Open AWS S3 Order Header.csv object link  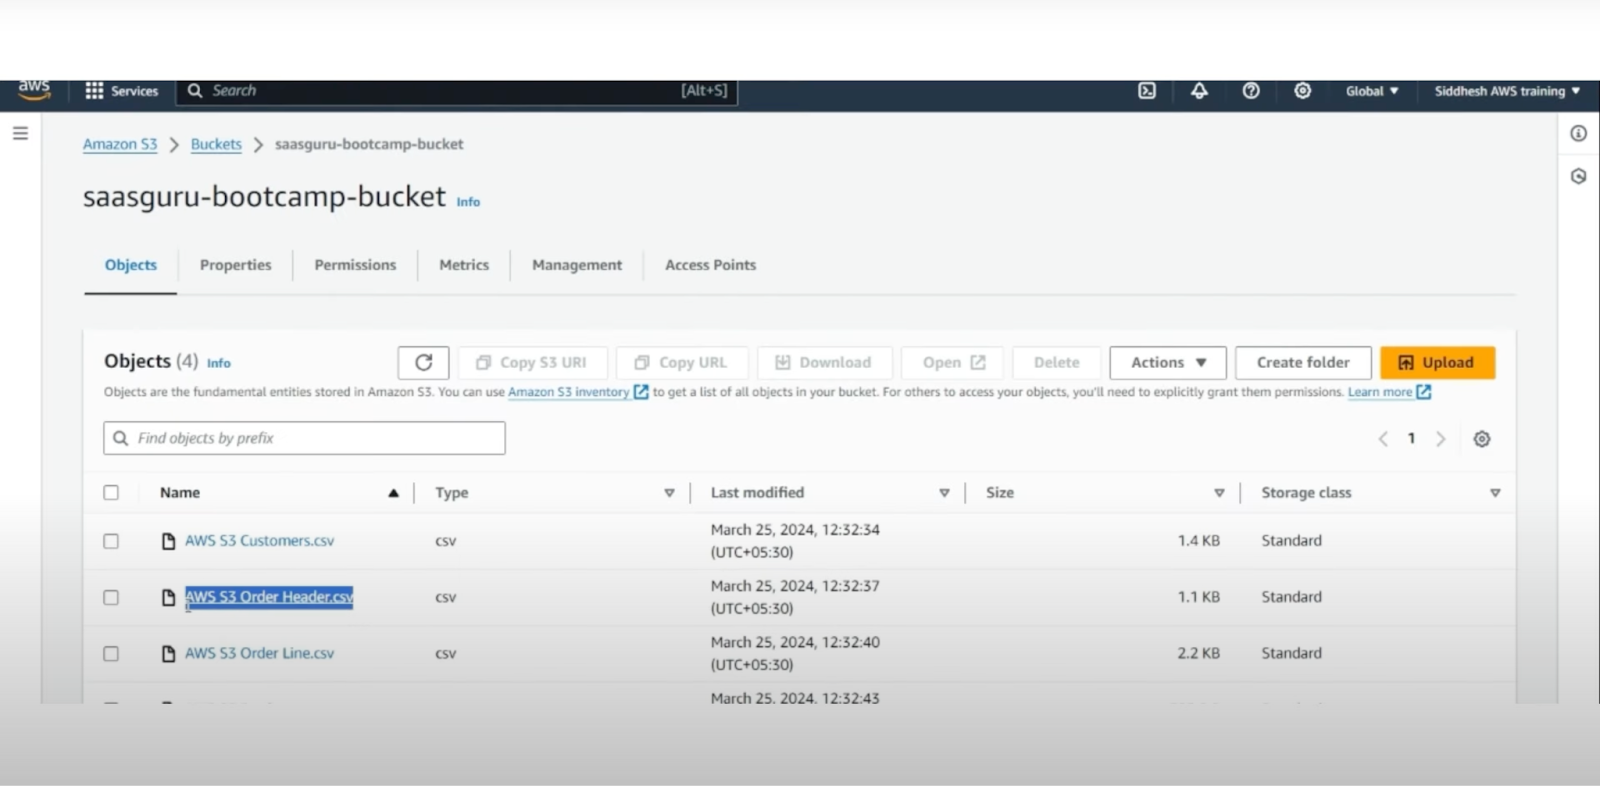[x=269, y=597]
